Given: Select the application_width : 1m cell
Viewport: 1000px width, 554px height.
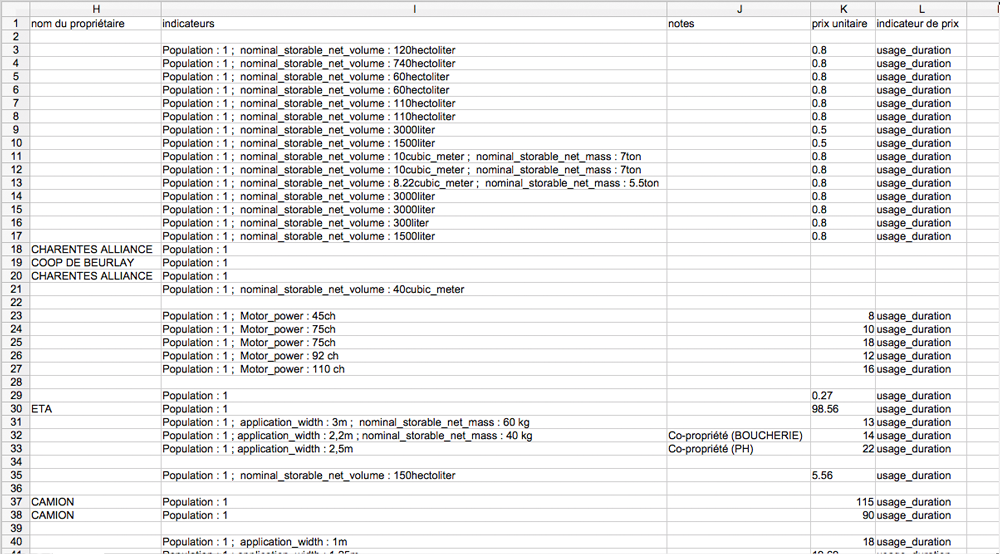Looking at the screenshot, I should click(x=414, y=542).
